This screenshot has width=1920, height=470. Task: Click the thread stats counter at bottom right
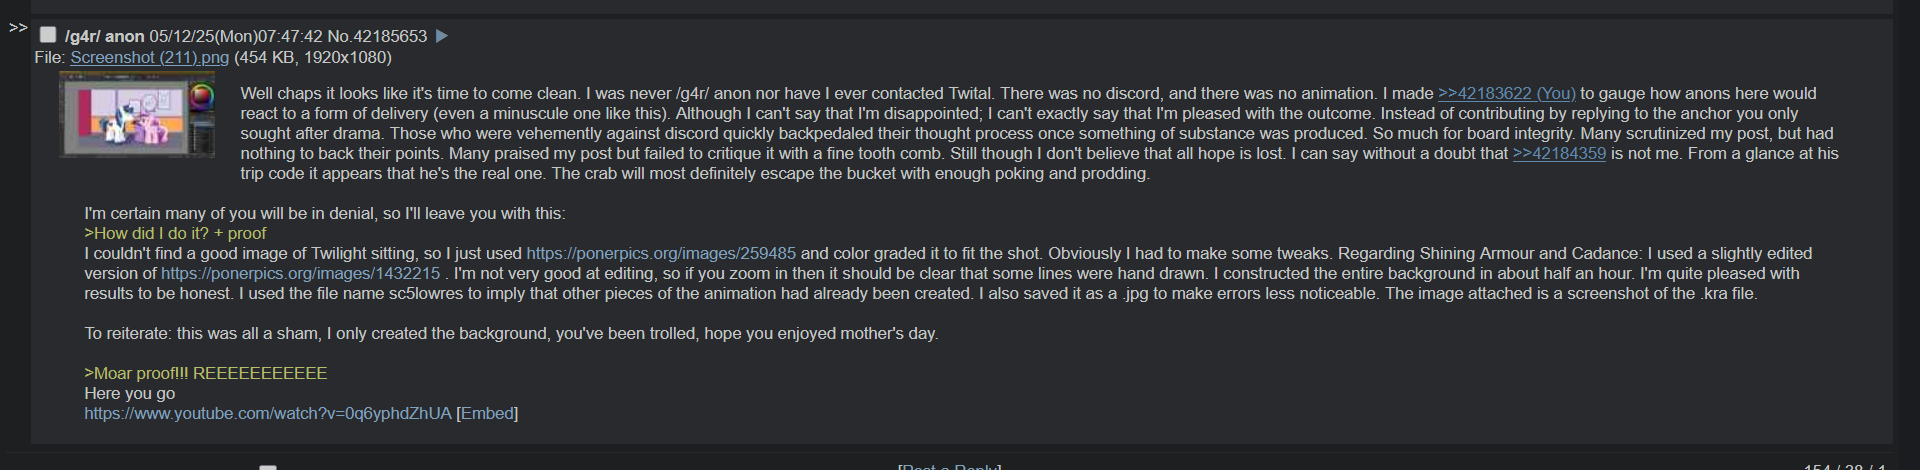pos(1844,466)
